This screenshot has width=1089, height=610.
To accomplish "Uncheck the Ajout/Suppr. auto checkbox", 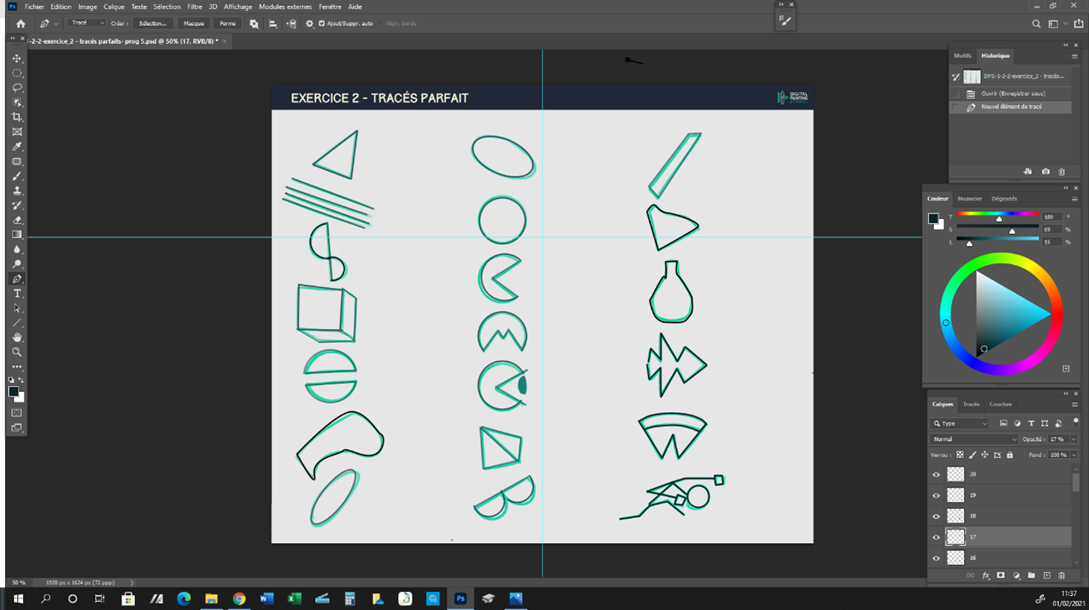I will [x=321, y=23].
